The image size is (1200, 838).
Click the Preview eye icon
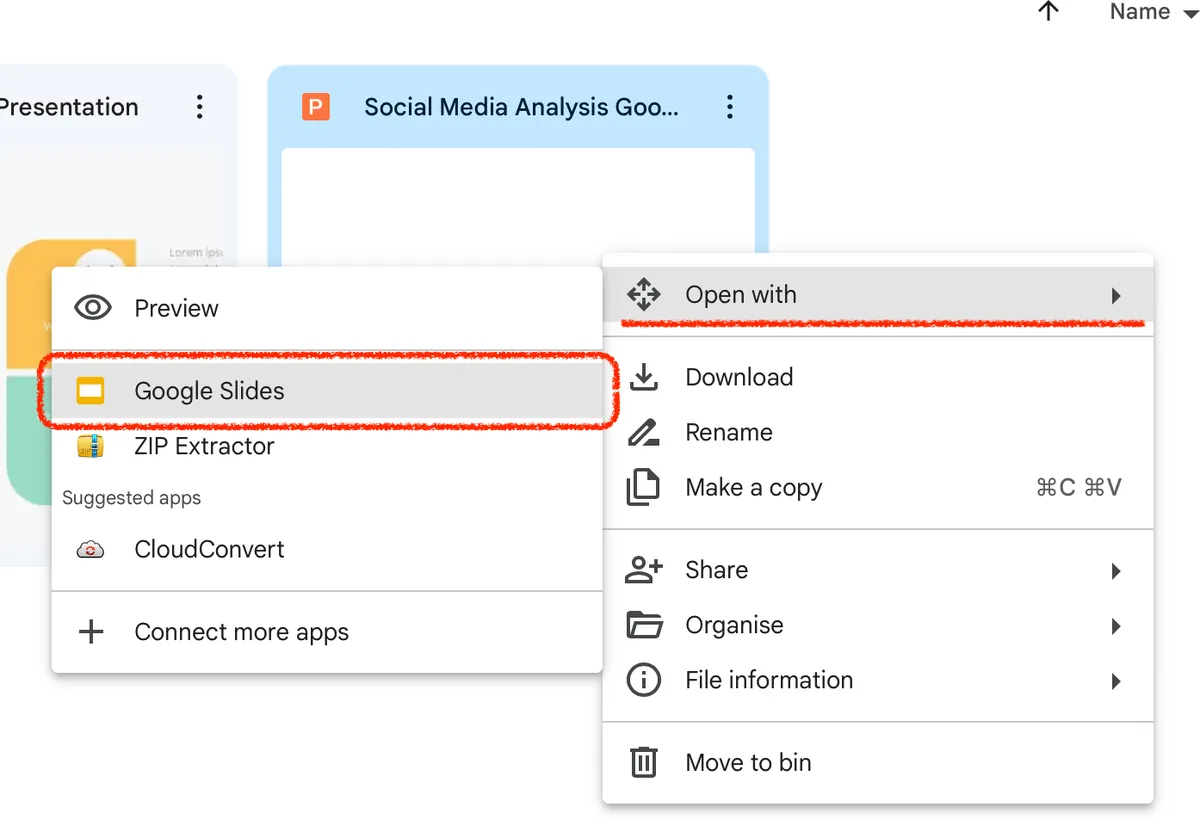(x=93, y=308)
